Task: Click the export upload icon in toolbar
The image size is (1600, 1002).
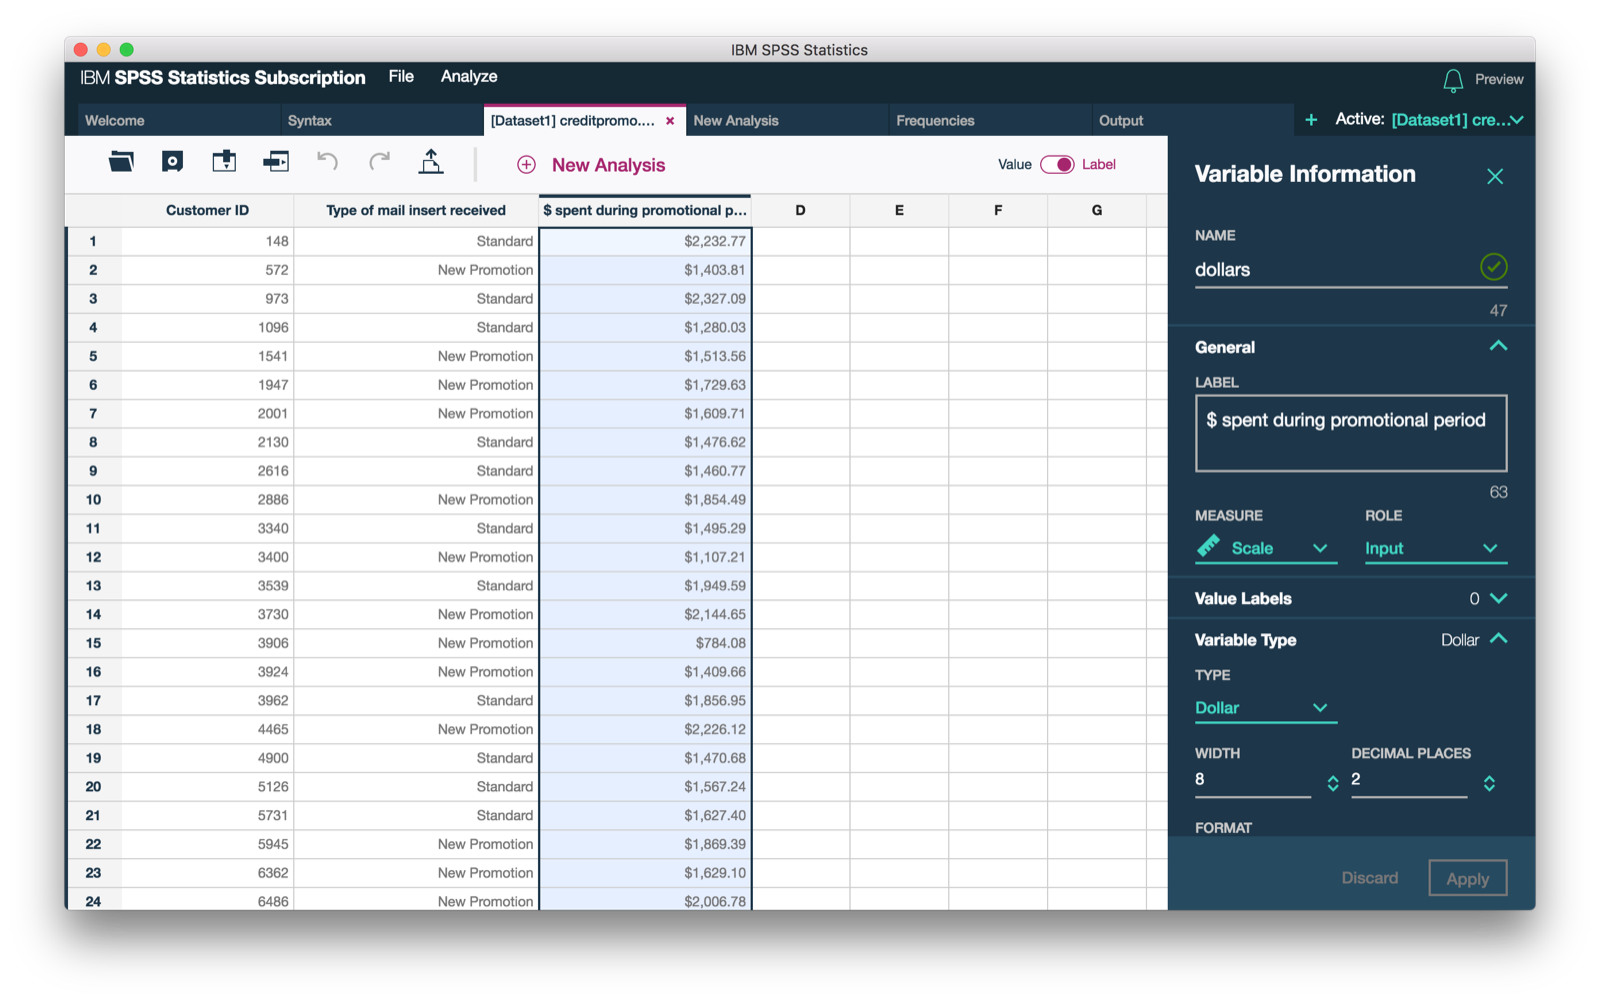Action: pos(431,162)
